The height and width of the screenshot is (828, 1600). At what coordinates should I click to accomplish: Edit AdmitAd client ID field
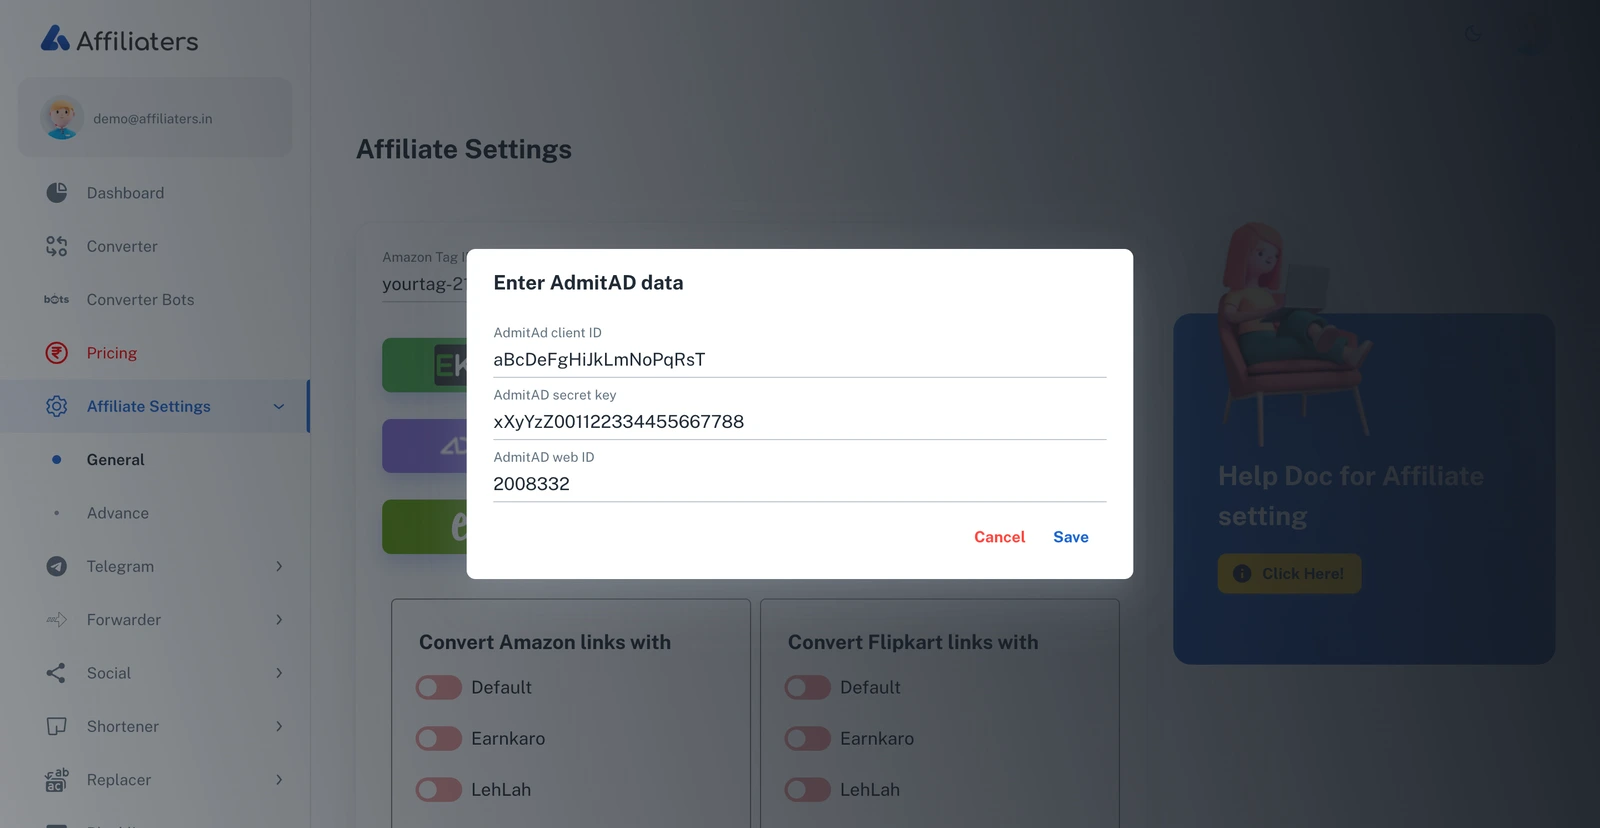tap(799, 360)
